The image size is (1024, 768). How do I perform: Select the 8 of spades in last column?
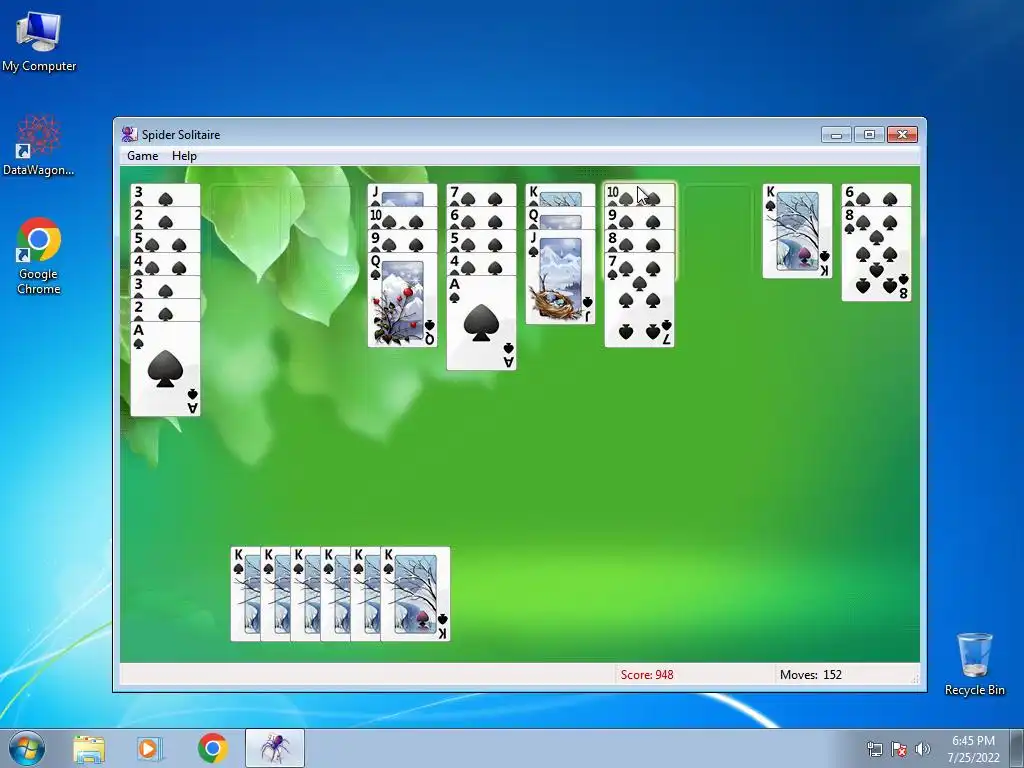click(876, 253)
